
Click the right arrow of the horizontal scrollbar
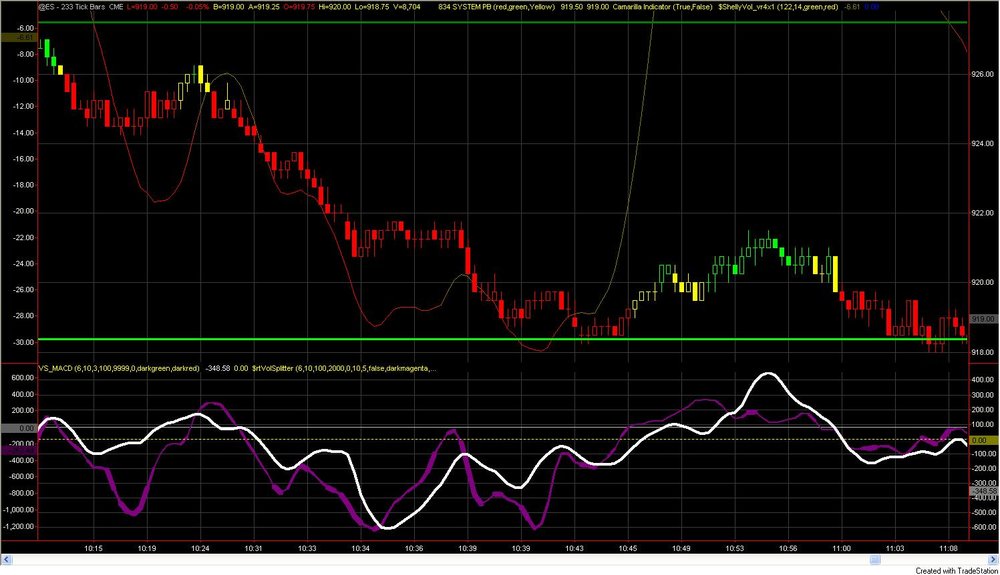pyautogui.click(x=994, y=560)
